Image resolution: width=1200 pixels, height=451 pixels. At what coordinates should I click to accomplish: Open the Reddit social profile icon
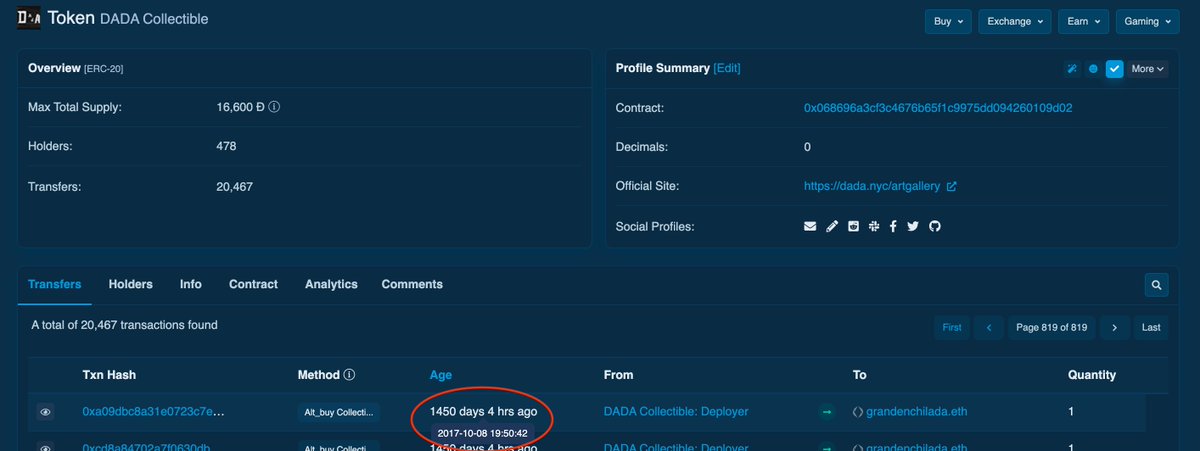[853, 227]
